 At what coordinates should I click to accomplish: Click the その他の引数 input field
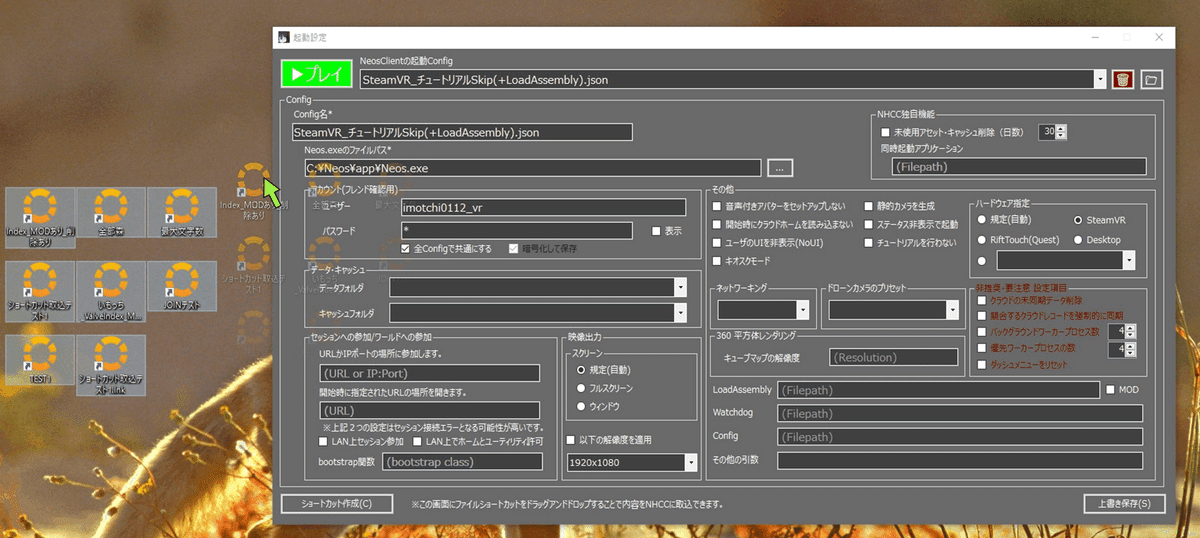point(960,461)
